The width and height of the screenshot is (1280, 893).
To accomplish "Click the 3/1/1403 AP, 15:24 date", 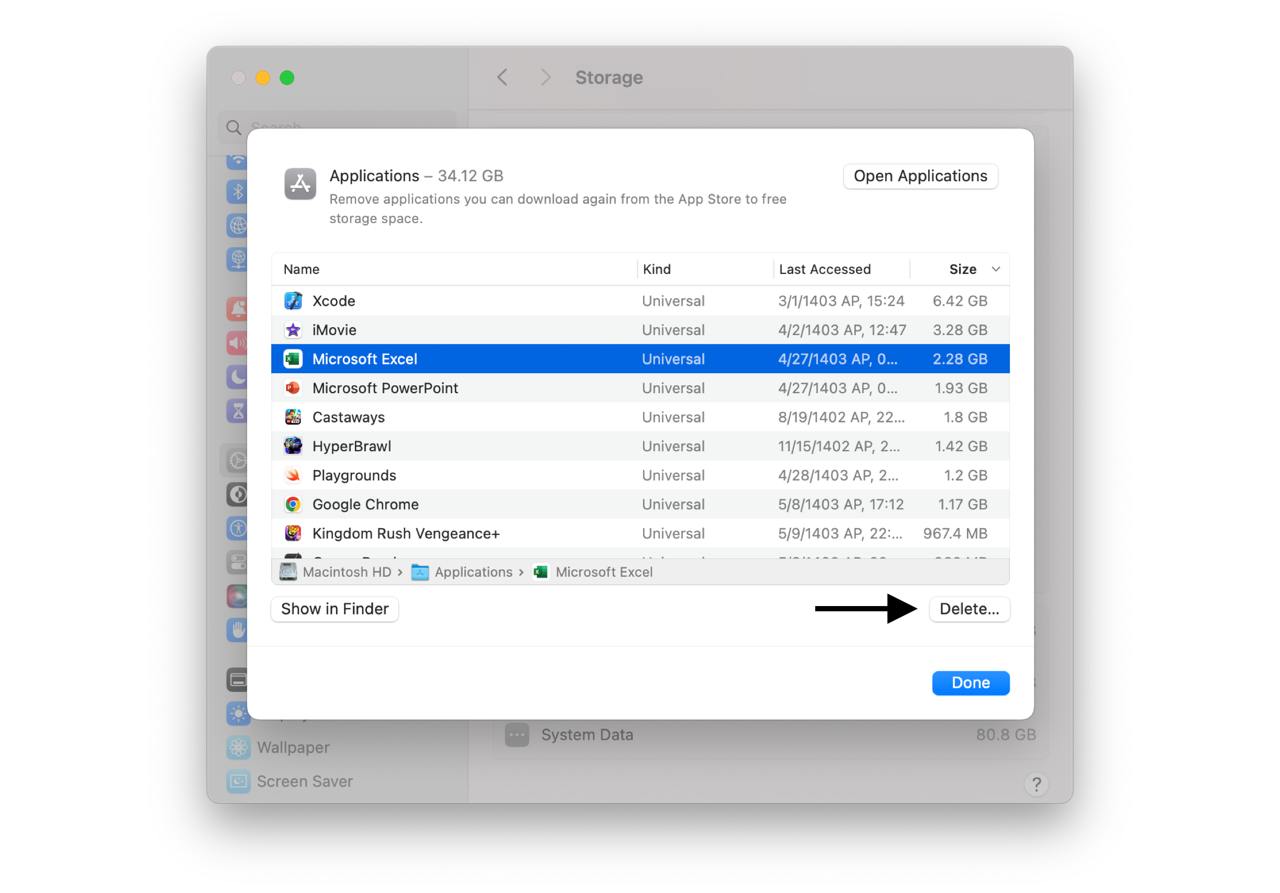I will (841, 301).
